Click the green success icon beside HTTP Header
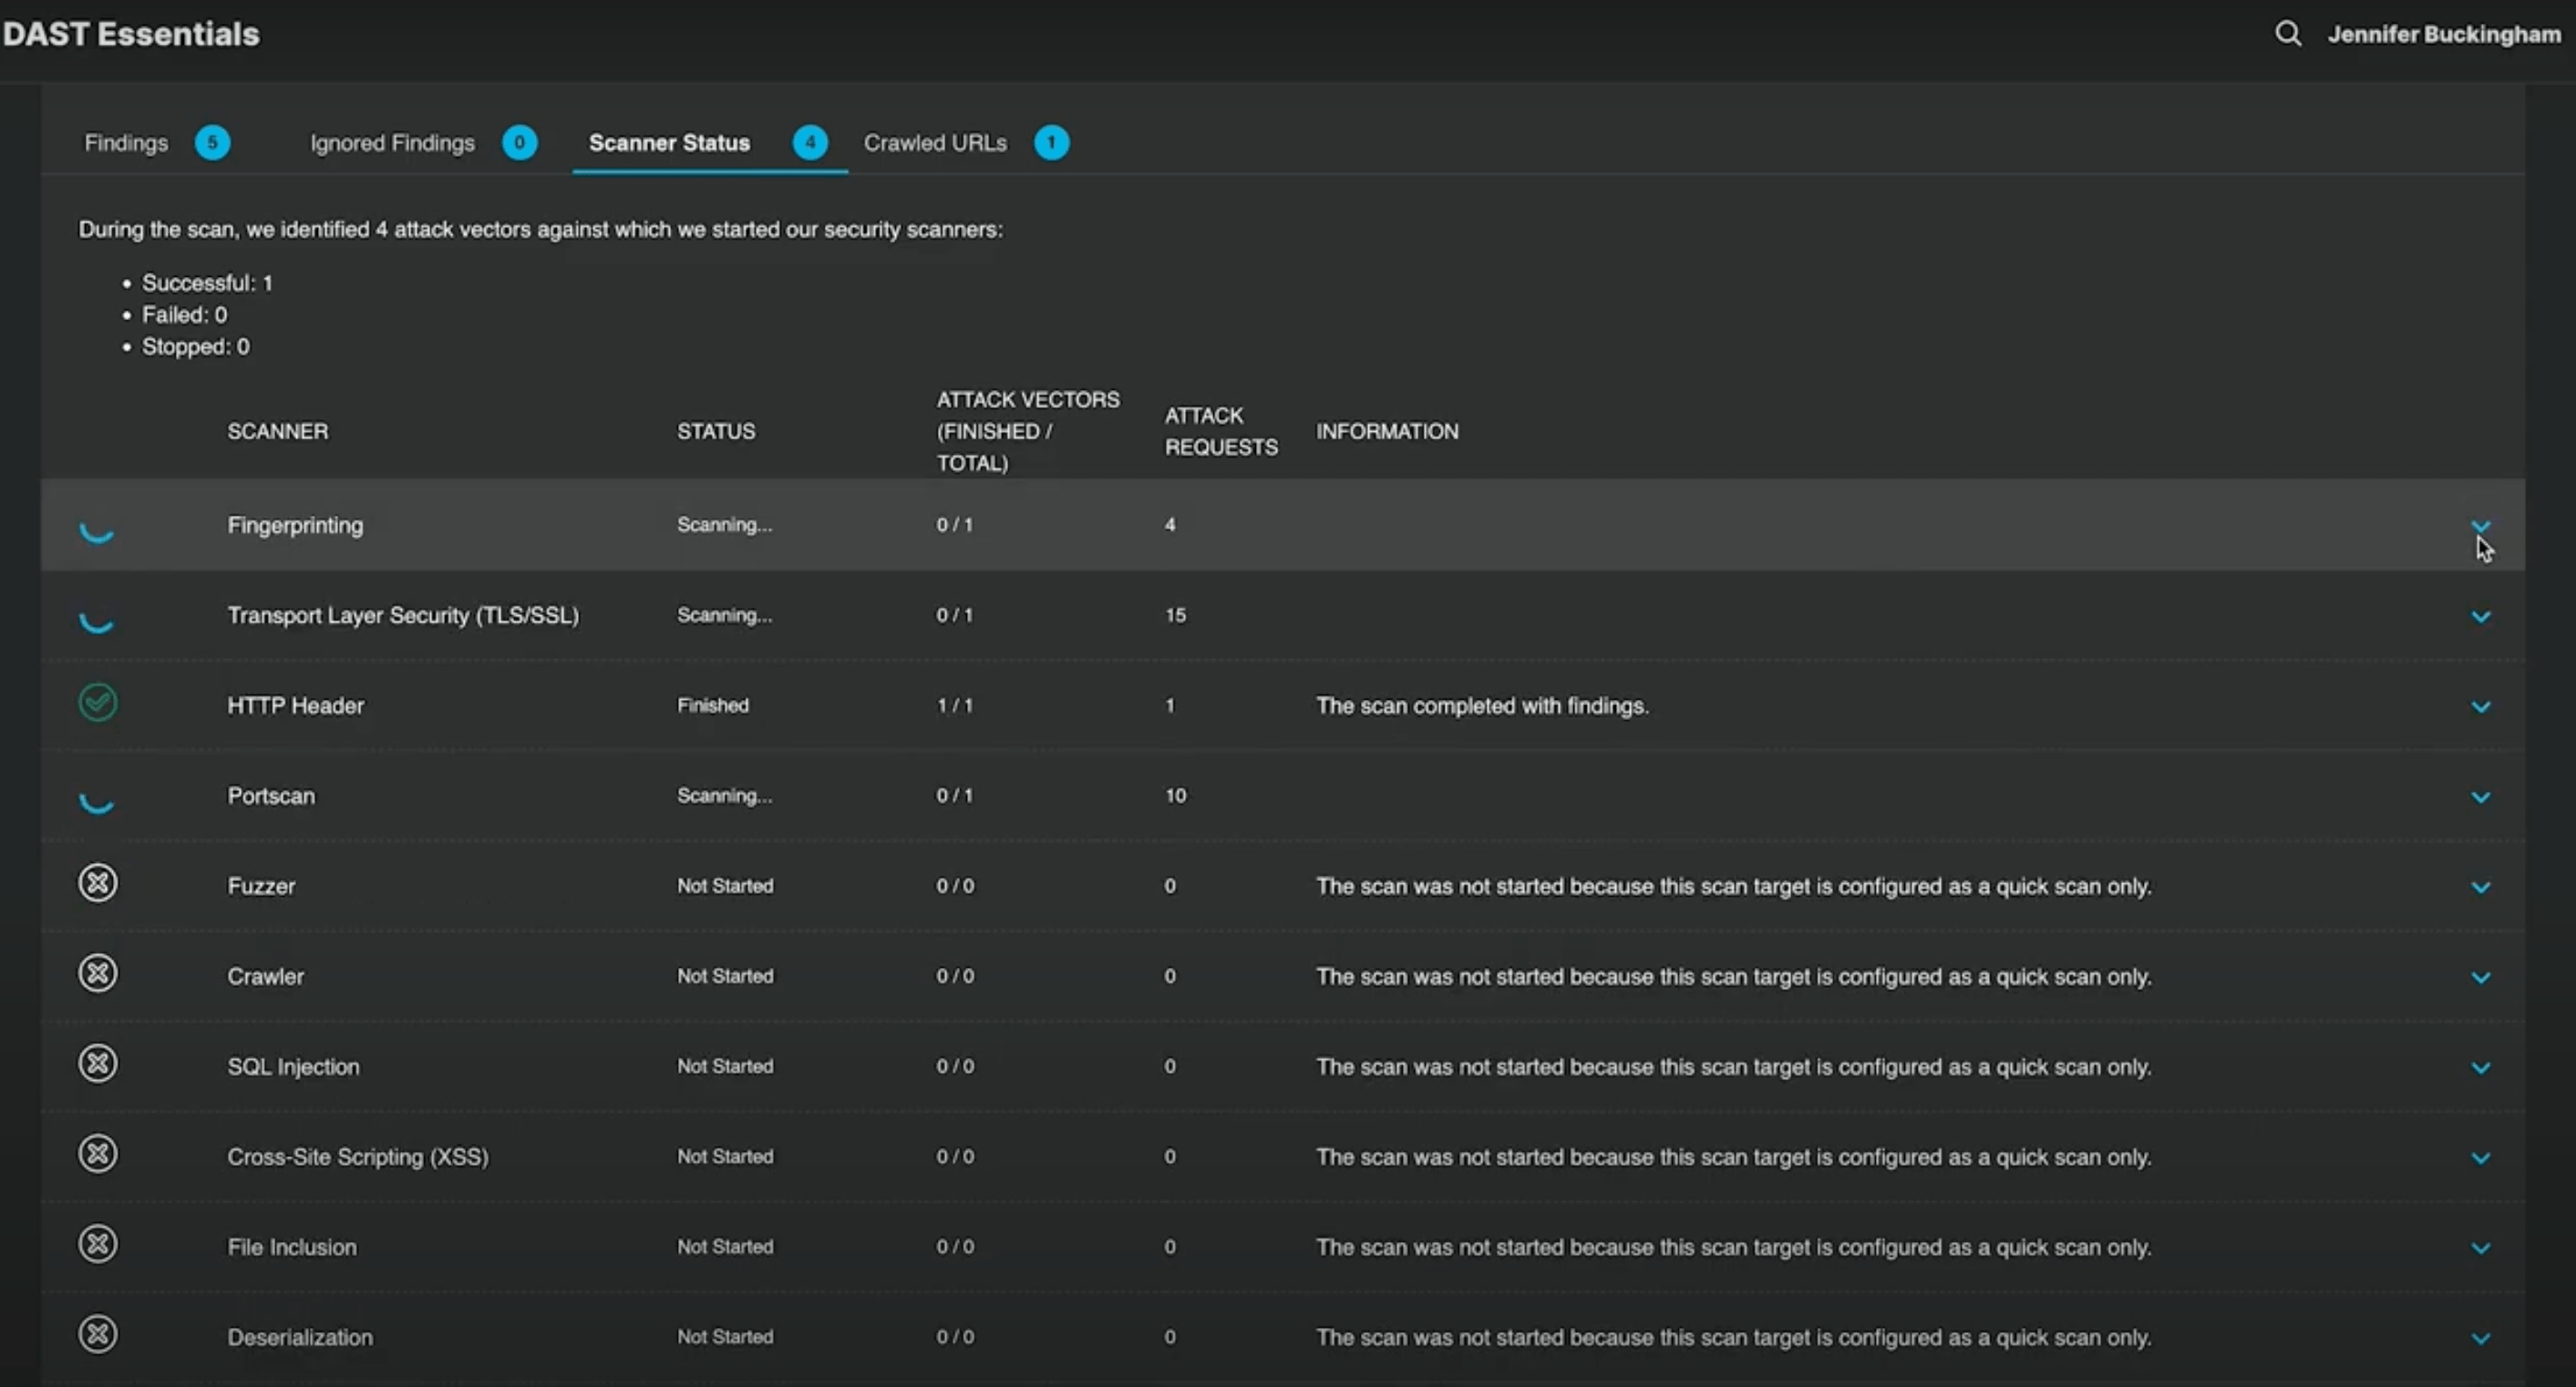This screenshot has height=1387, width=2576. coord(97,703)
